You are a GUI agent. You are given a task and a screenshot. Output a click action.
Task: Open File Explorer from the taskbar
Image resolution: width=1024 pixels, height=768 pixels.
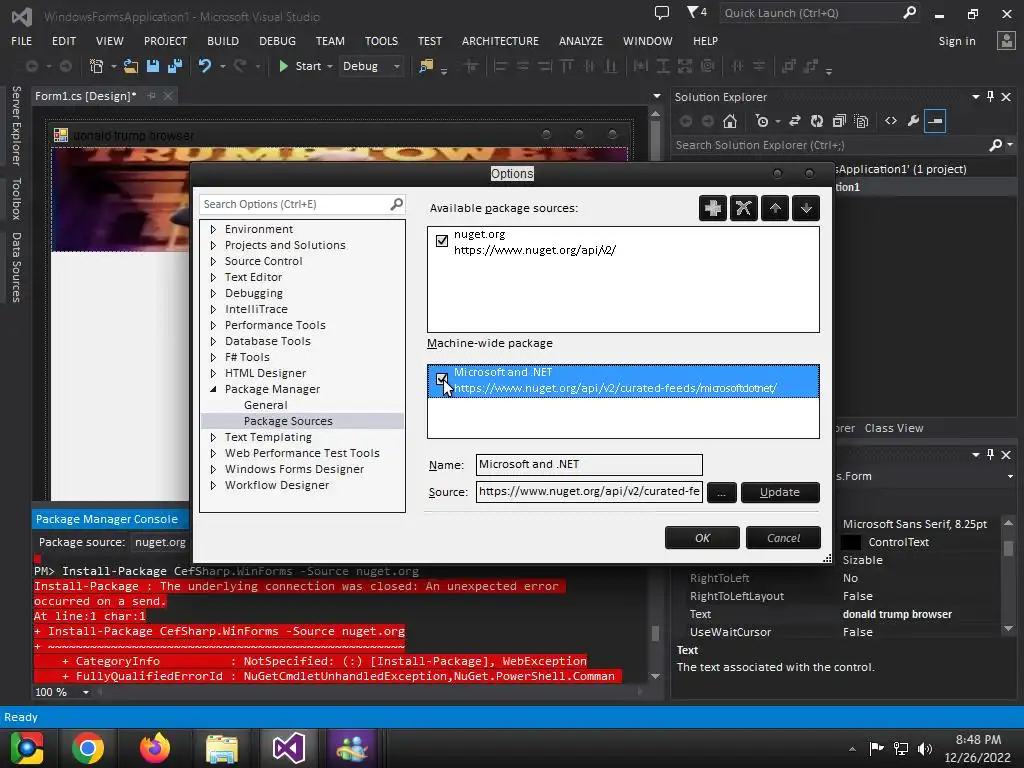click(222, 748)
